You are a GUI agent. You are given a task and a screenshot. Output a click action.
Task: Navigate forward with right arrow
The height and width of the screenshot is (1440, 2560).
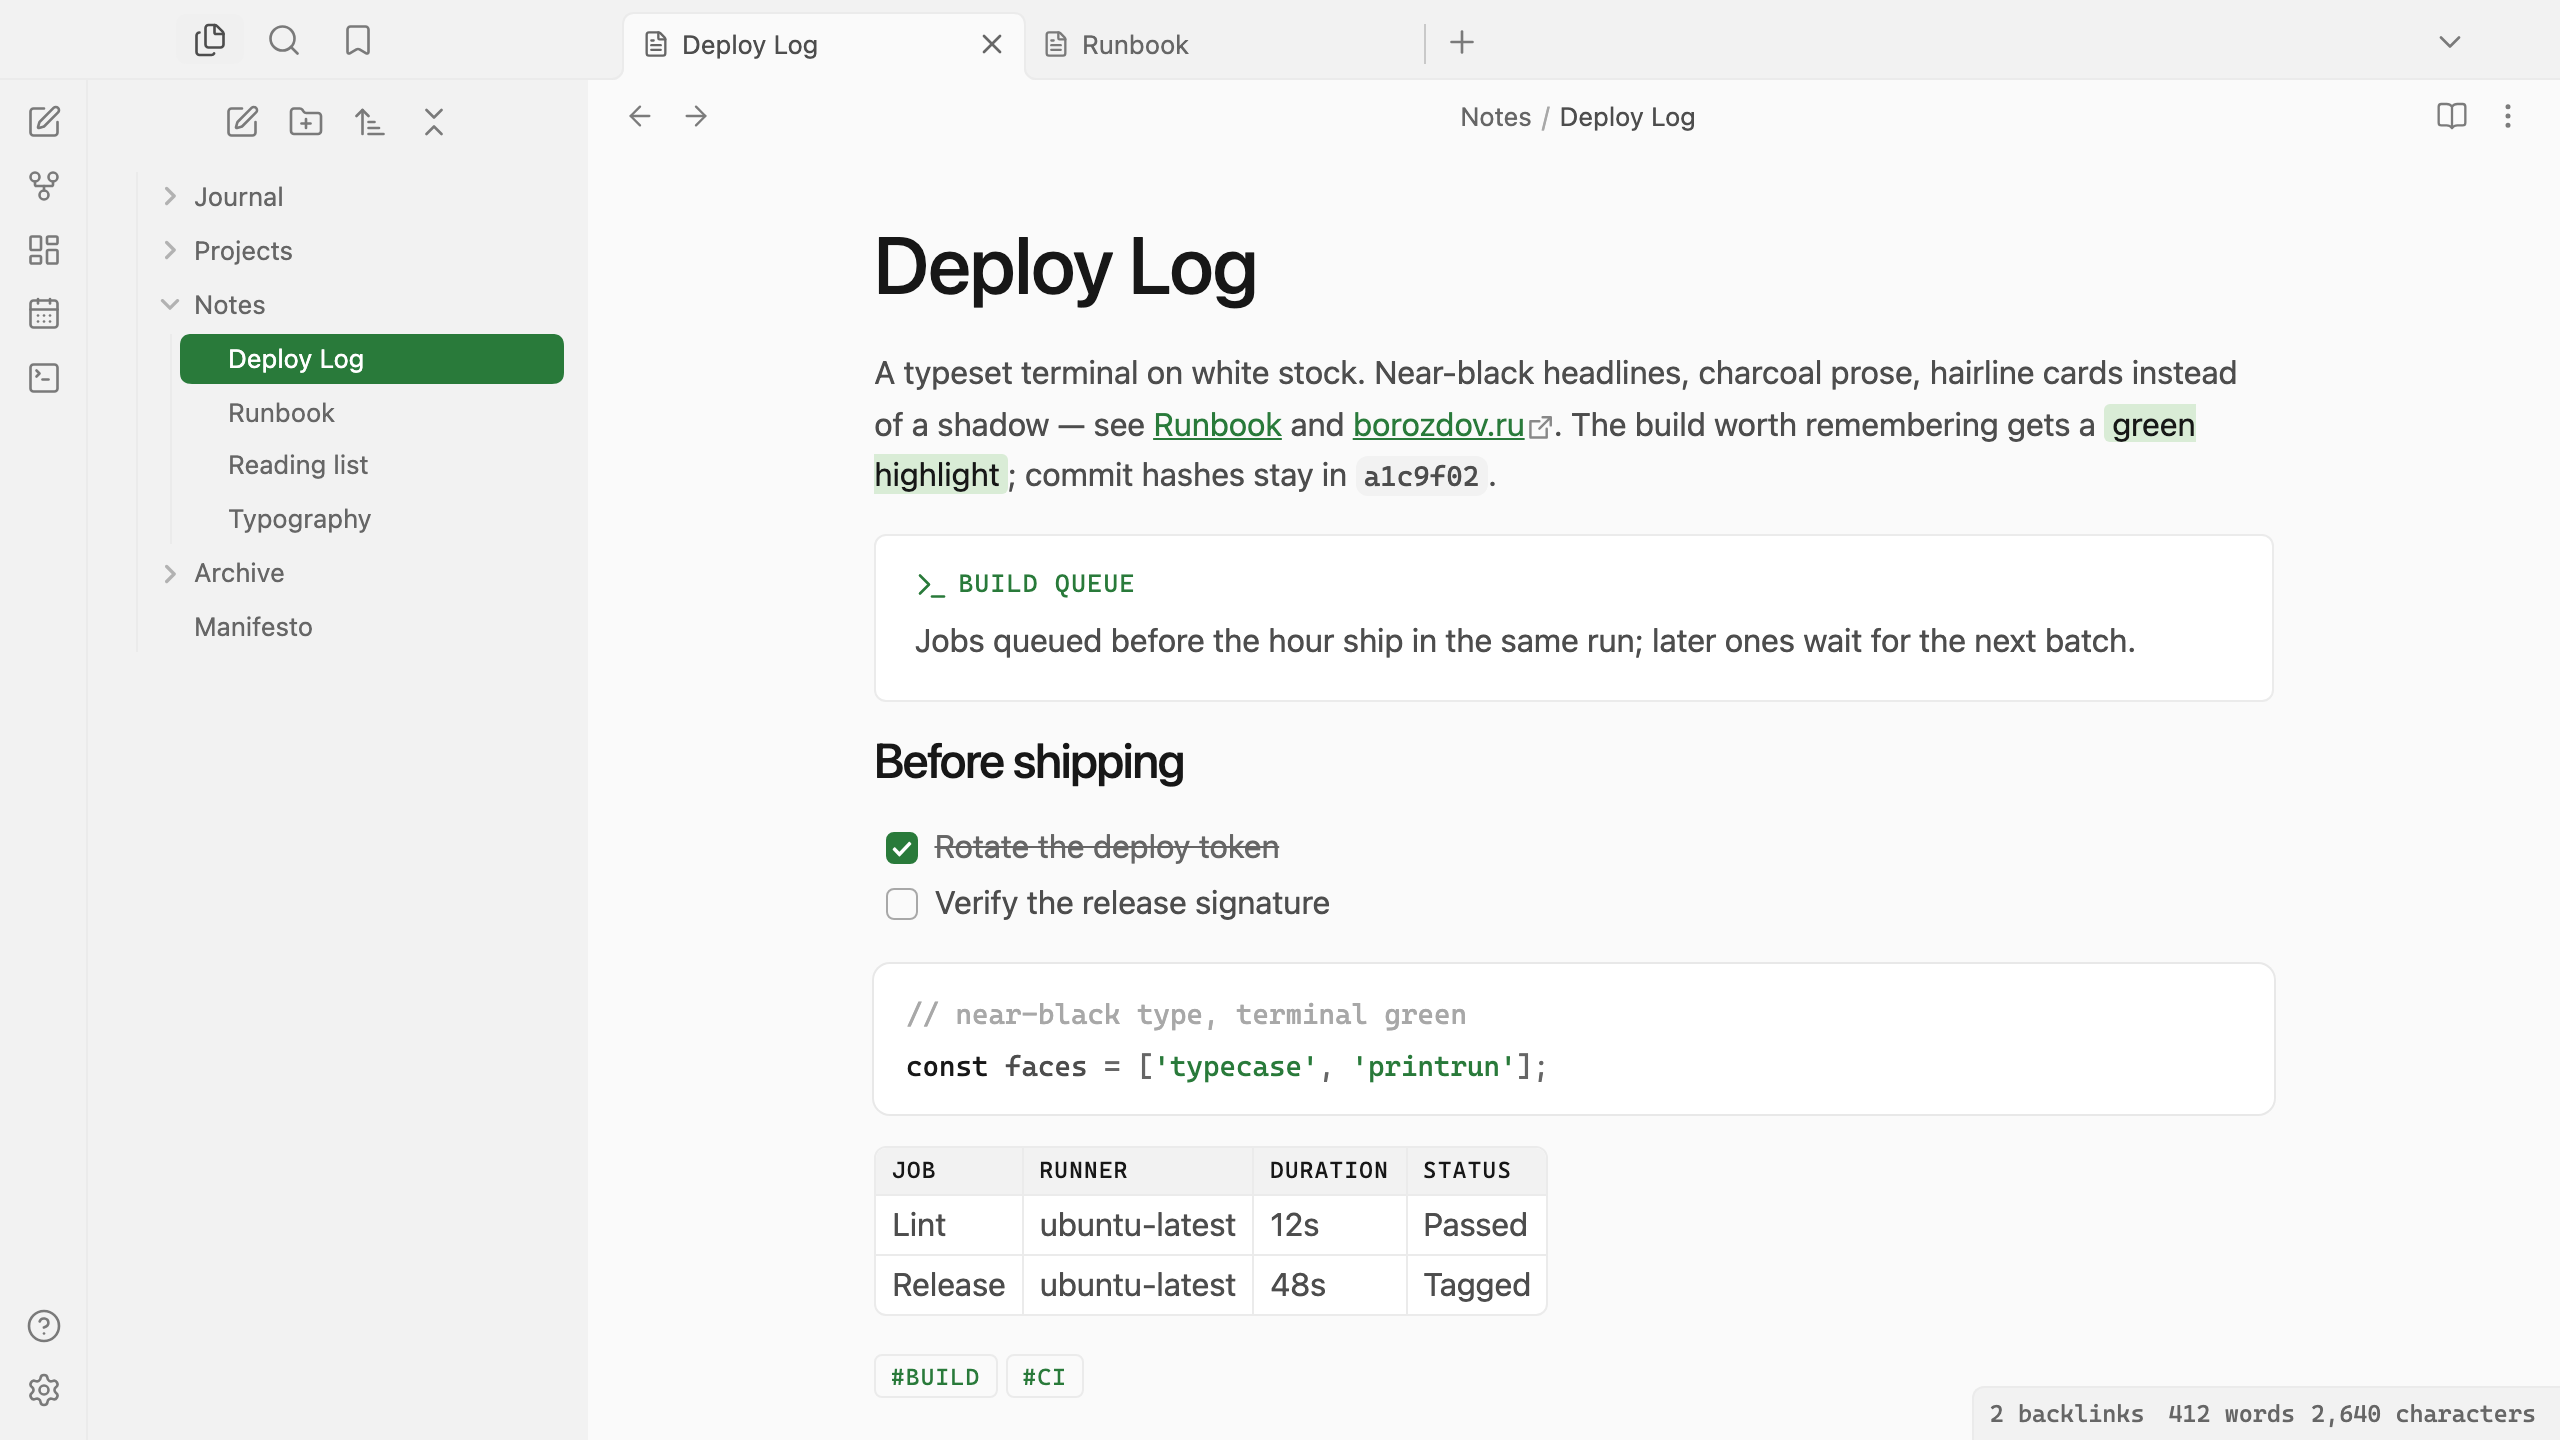(x=696, y=117)
